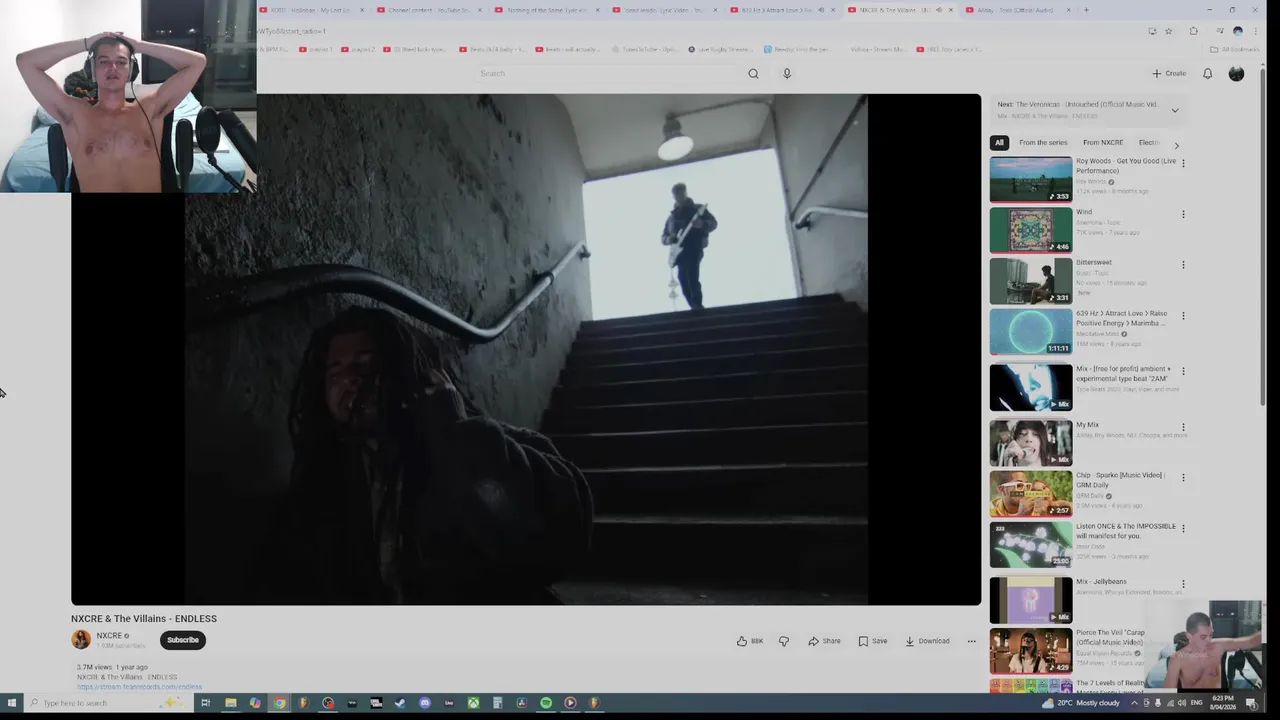Open the Create button menu
The image size is (1280, 720).
(1168, 73)
